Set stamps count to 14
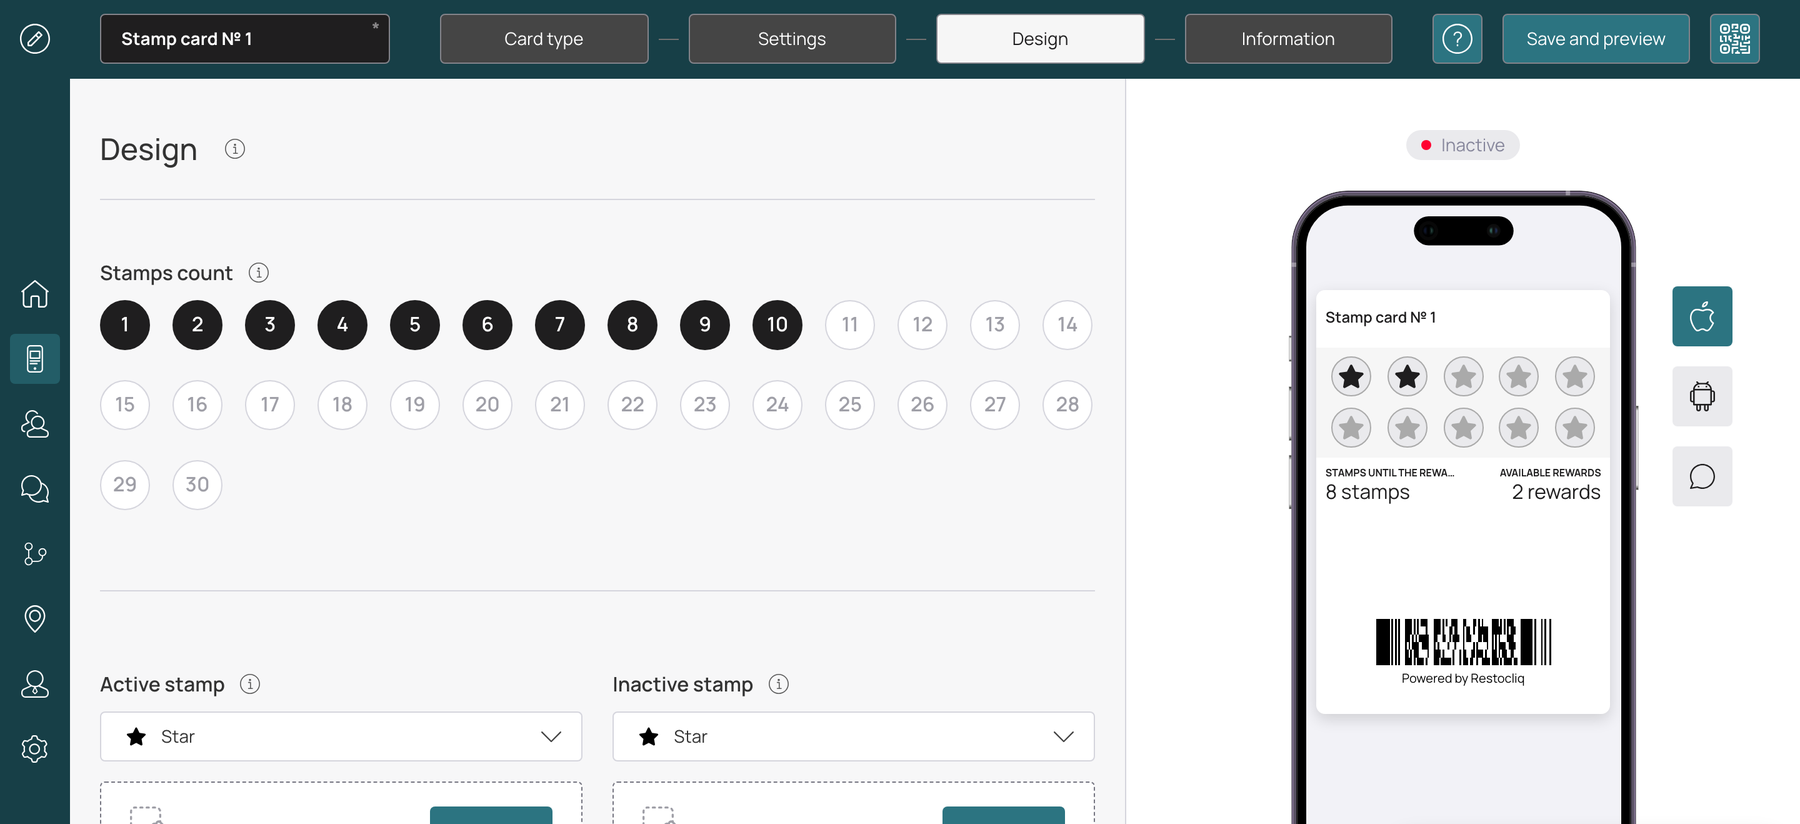 [1067, 325]
